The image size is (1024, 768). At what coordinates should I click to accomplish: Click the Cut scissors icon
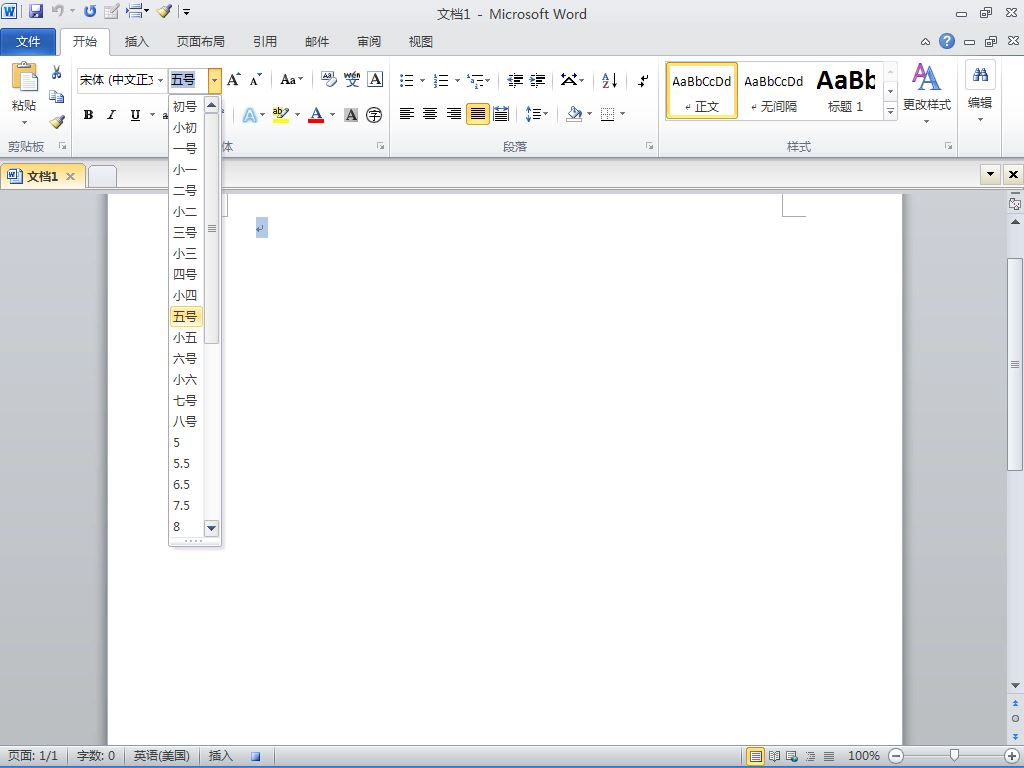click(x=57, y=72)
